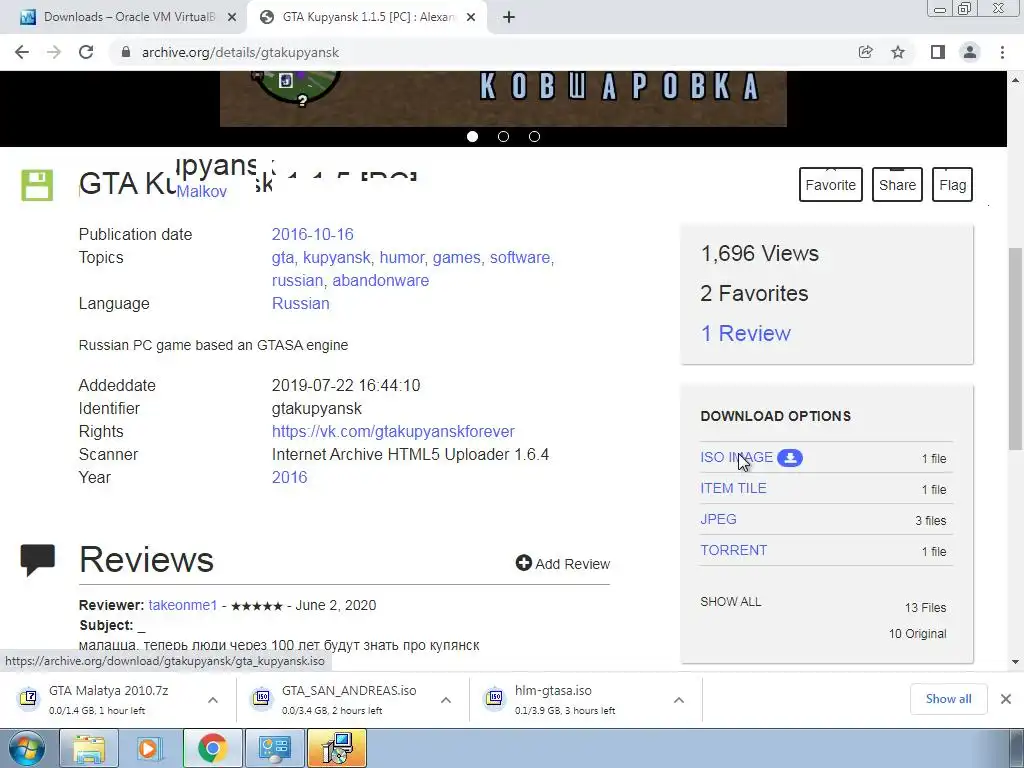
Task: Click the blue download icon beside ISO IMAGE
Action: coord(790,458)
